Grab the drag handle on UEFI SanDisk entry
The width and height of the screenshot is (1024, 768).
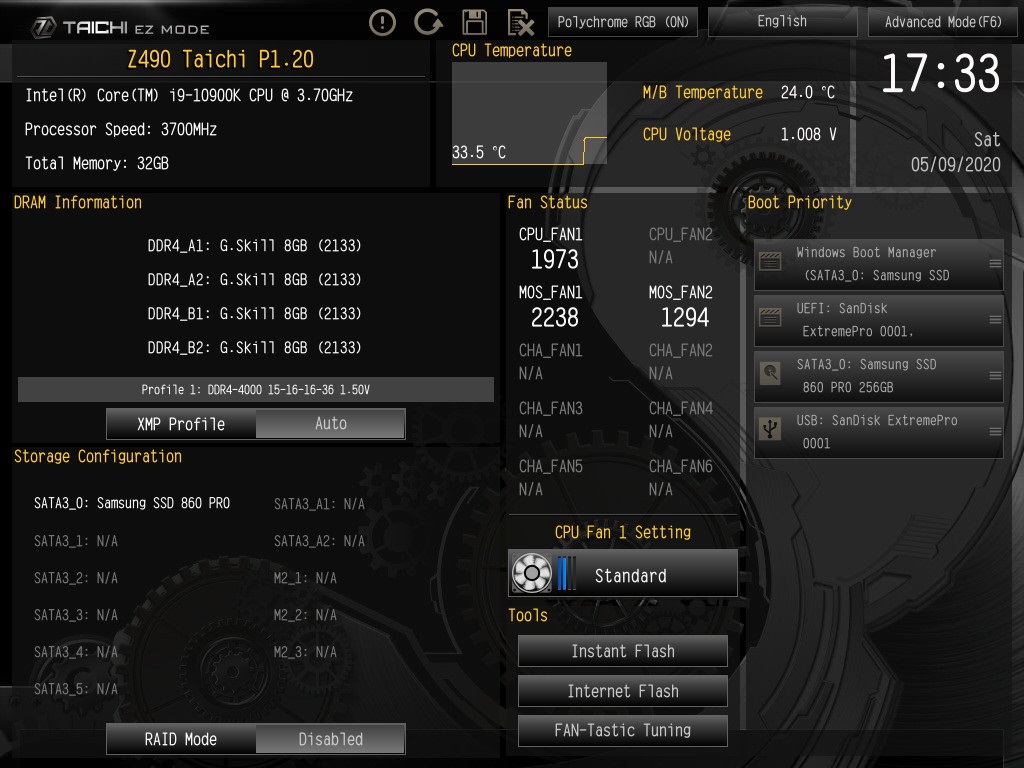click(x=995, y=319)
